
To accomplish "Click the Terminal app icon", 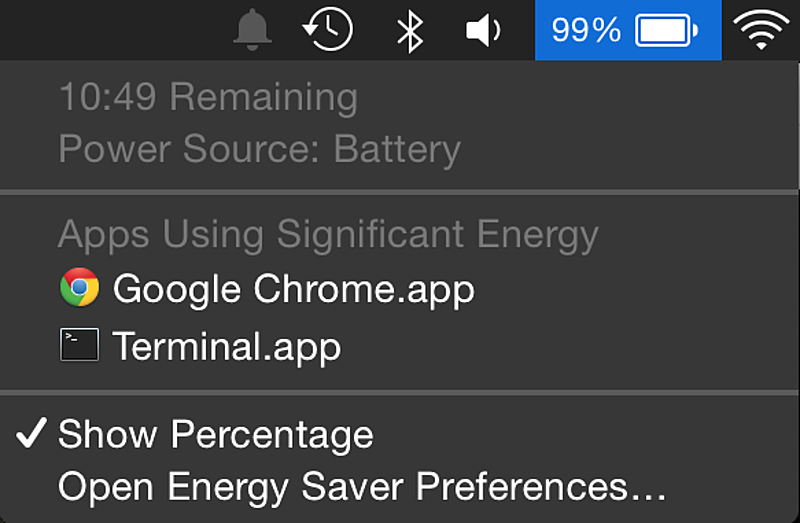I will click(80, 345).
